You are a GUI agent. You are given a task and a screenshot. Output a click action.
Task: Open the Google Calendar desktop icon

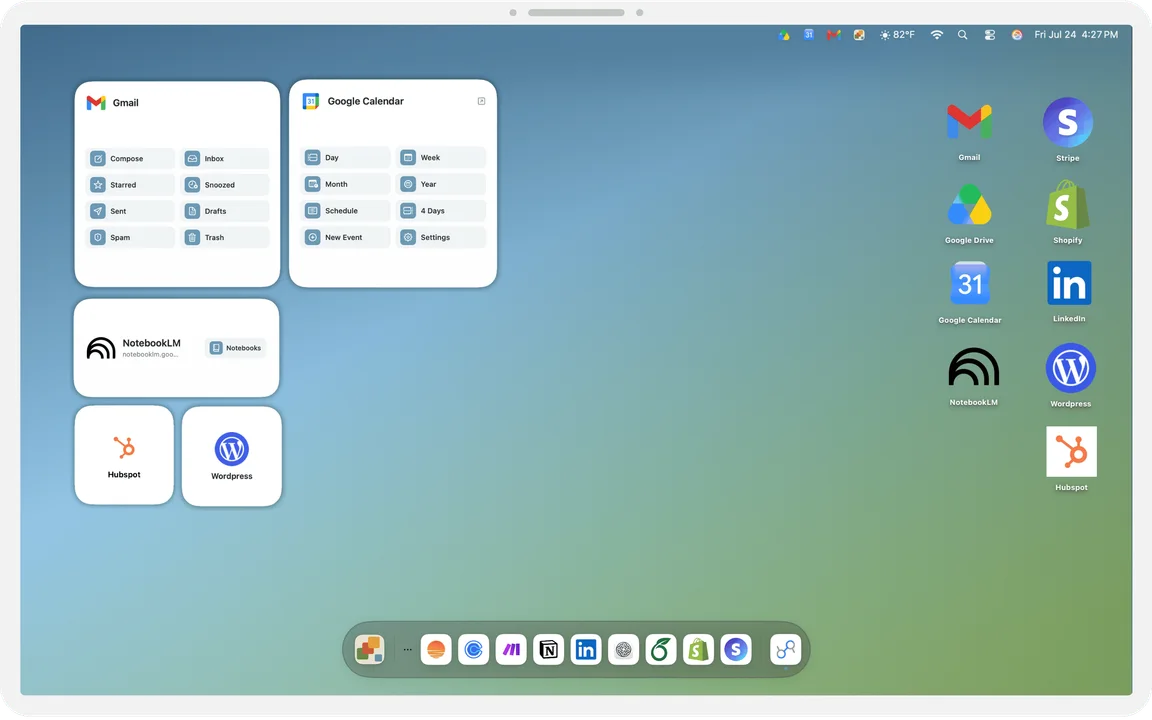[x=970, y=284]
